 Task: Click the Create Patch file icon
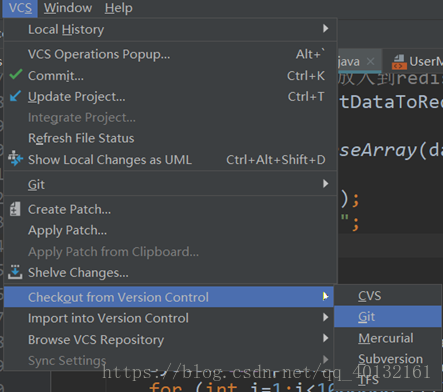15,209
